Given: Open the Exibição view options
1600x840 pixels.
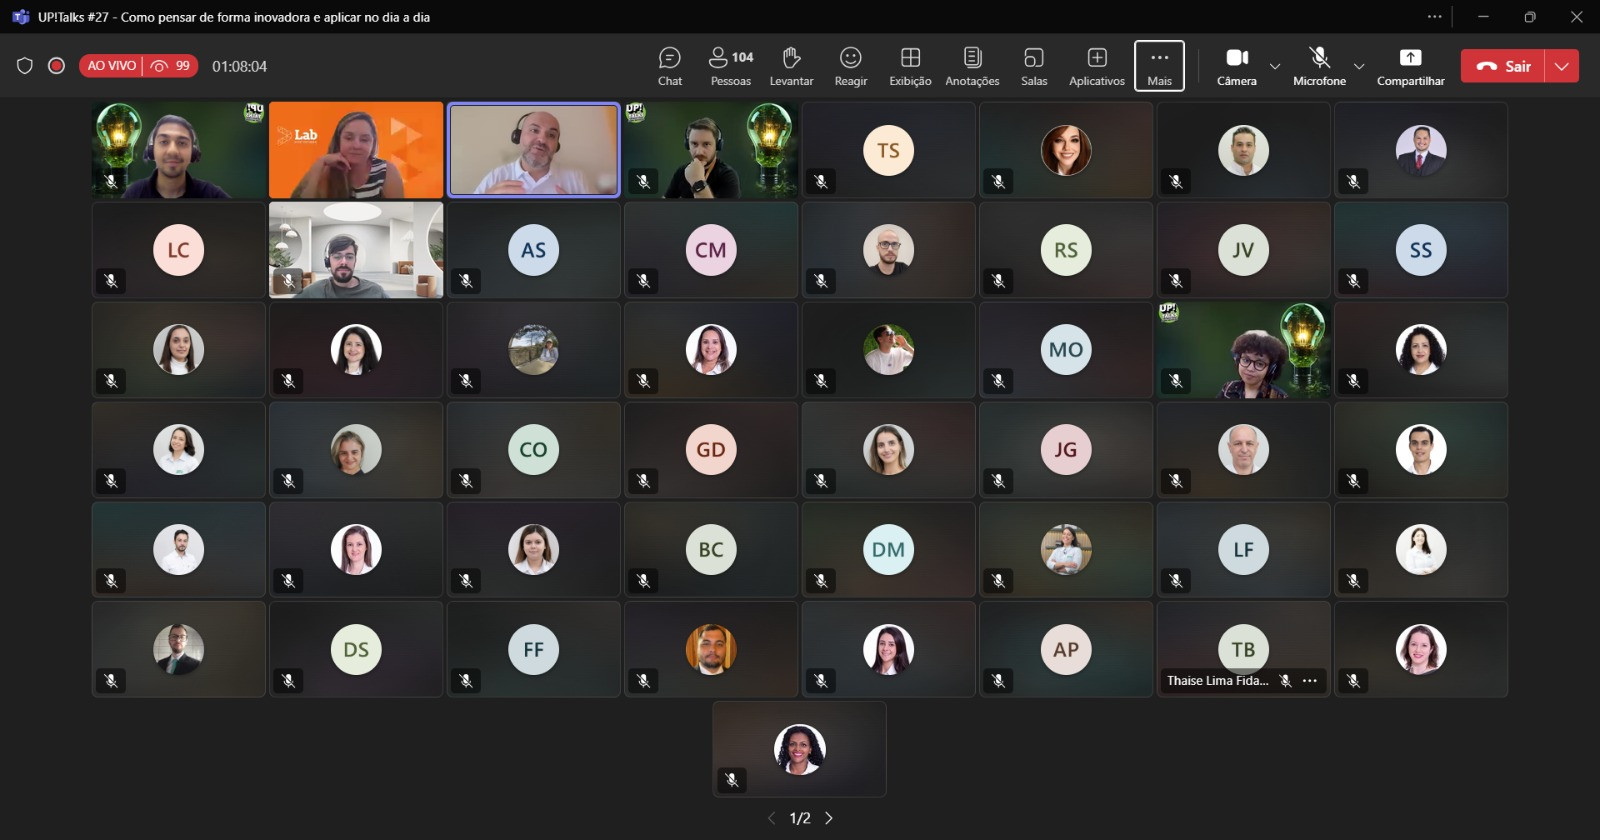Looking at the screenshot, I should point(910,66).
